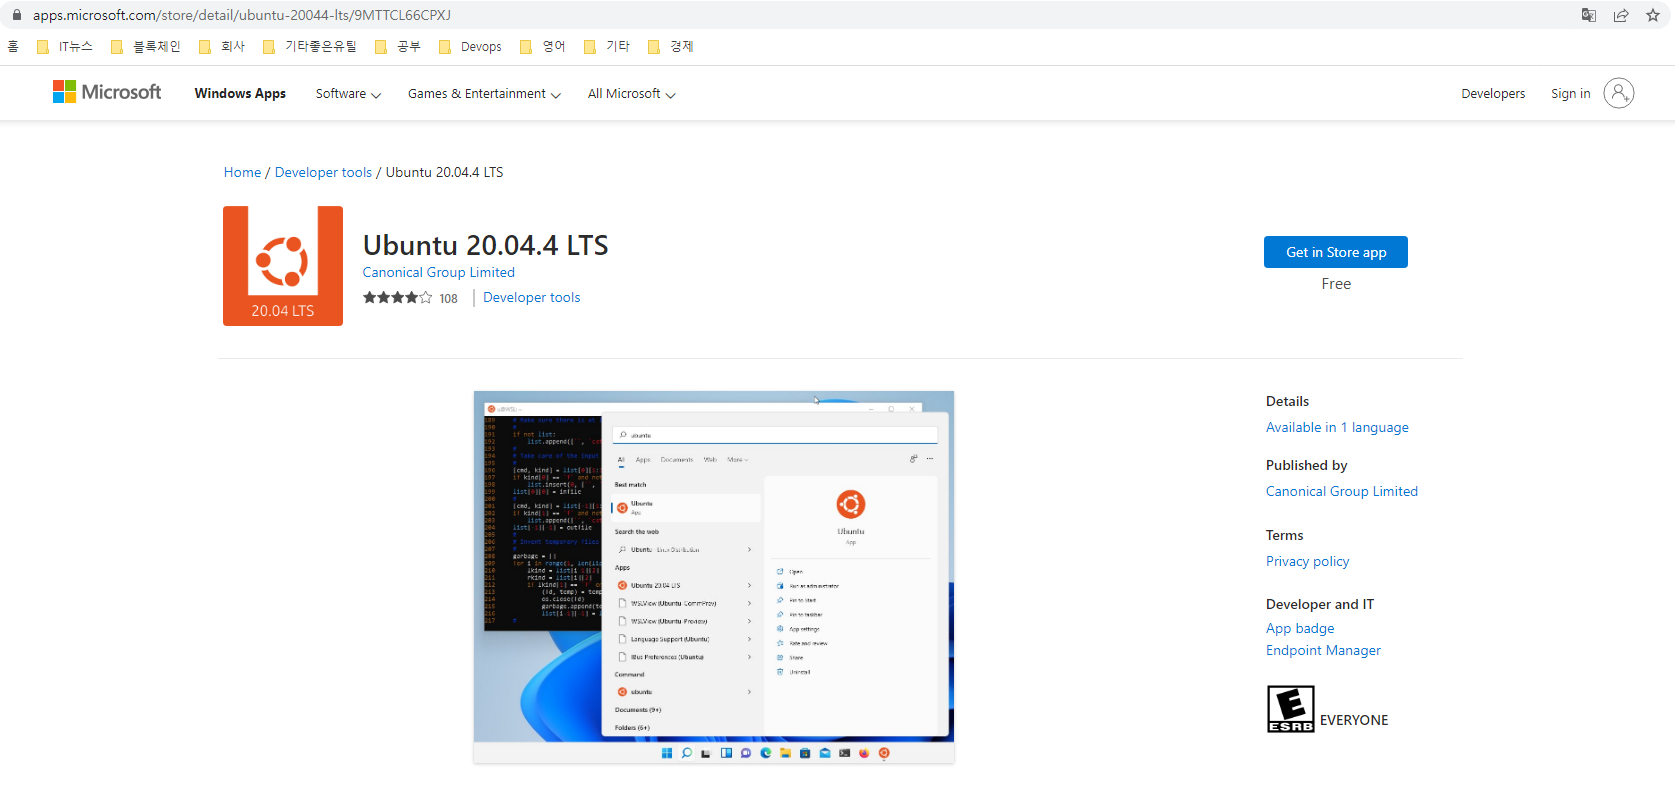Bookmark this page with the star icon
1675x797 pixels.
[1653, 15]
